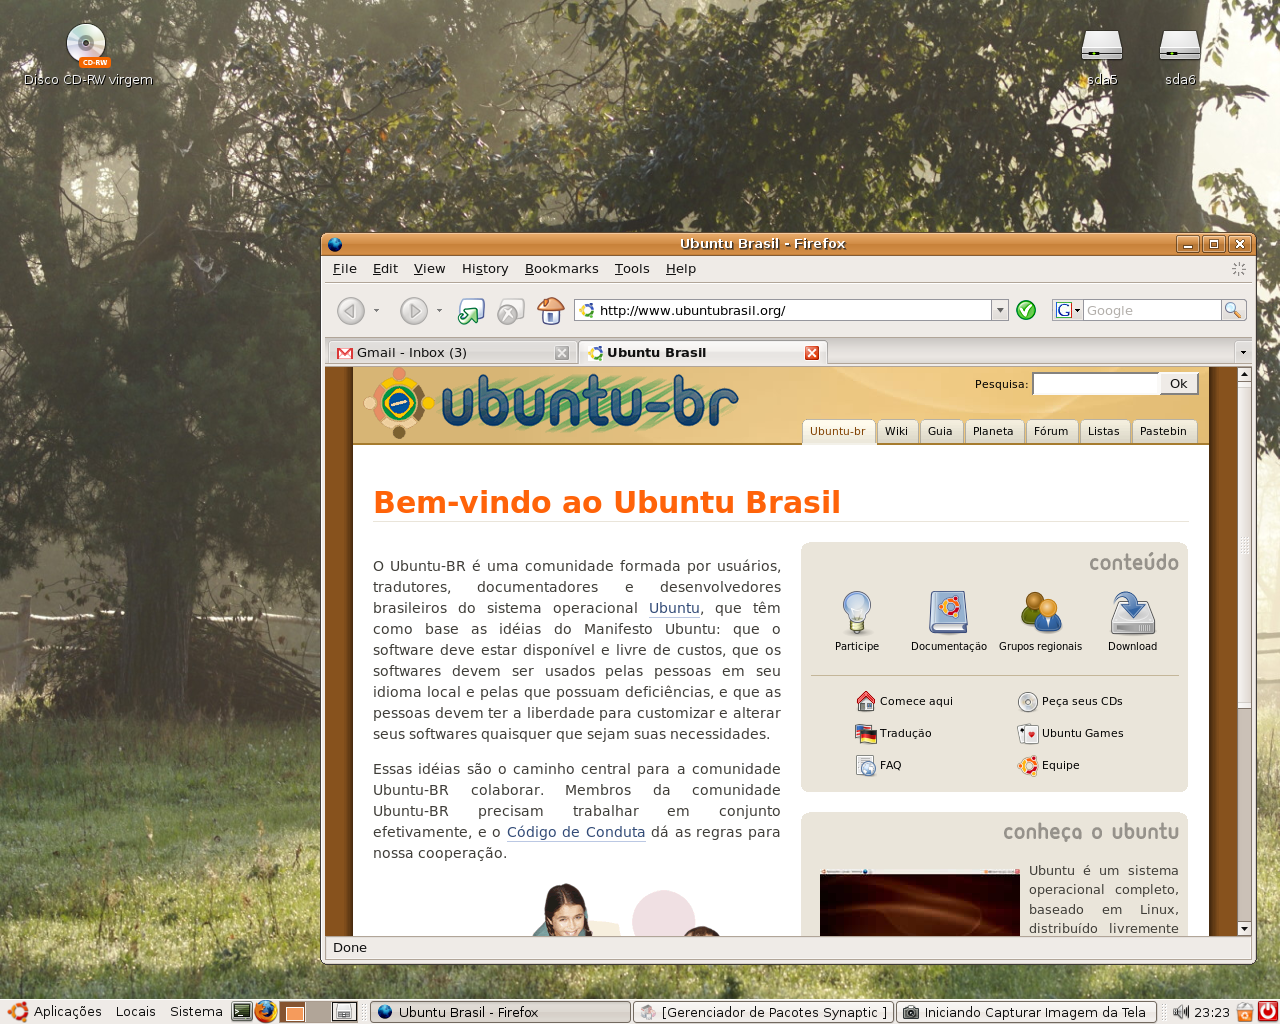
Task: Click the Ok search button
Action: pos(1179,384)
